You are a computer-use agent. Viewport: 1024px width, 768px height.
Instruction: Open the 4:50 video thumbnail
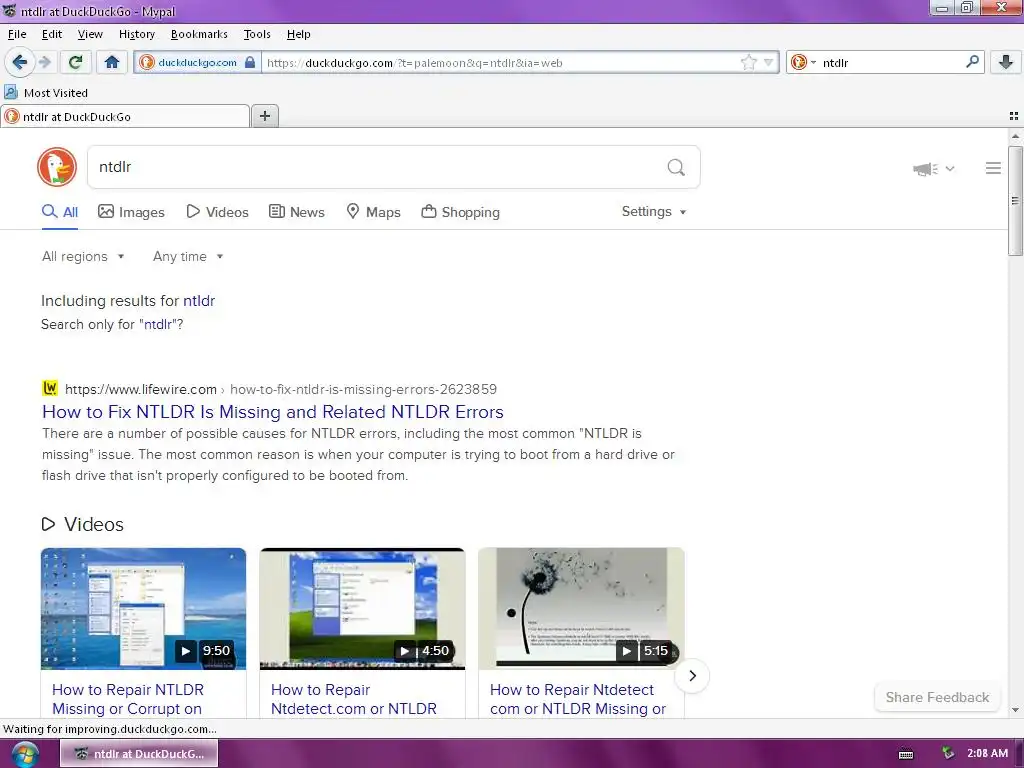tap(362, 609)
